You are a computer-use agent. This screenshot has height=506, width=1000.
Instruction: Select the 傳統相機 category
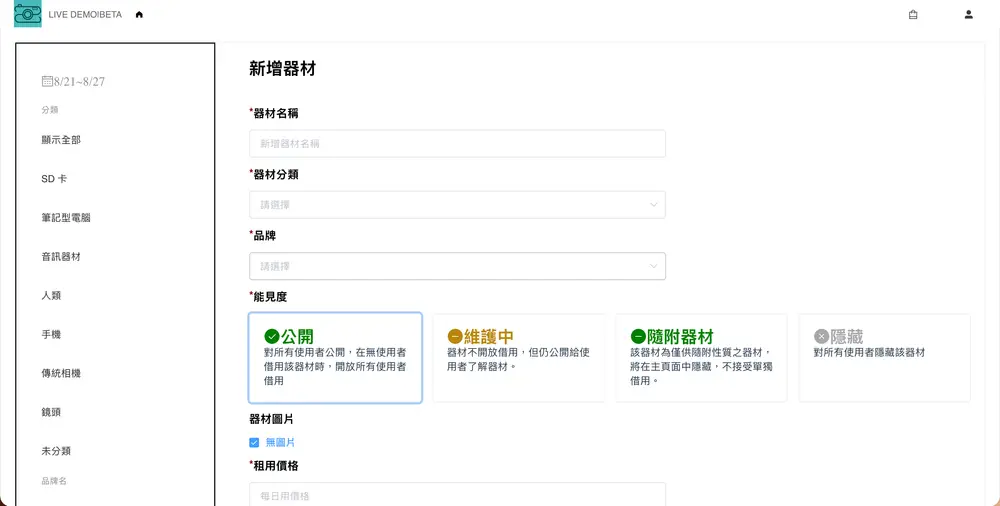point(61,373)
